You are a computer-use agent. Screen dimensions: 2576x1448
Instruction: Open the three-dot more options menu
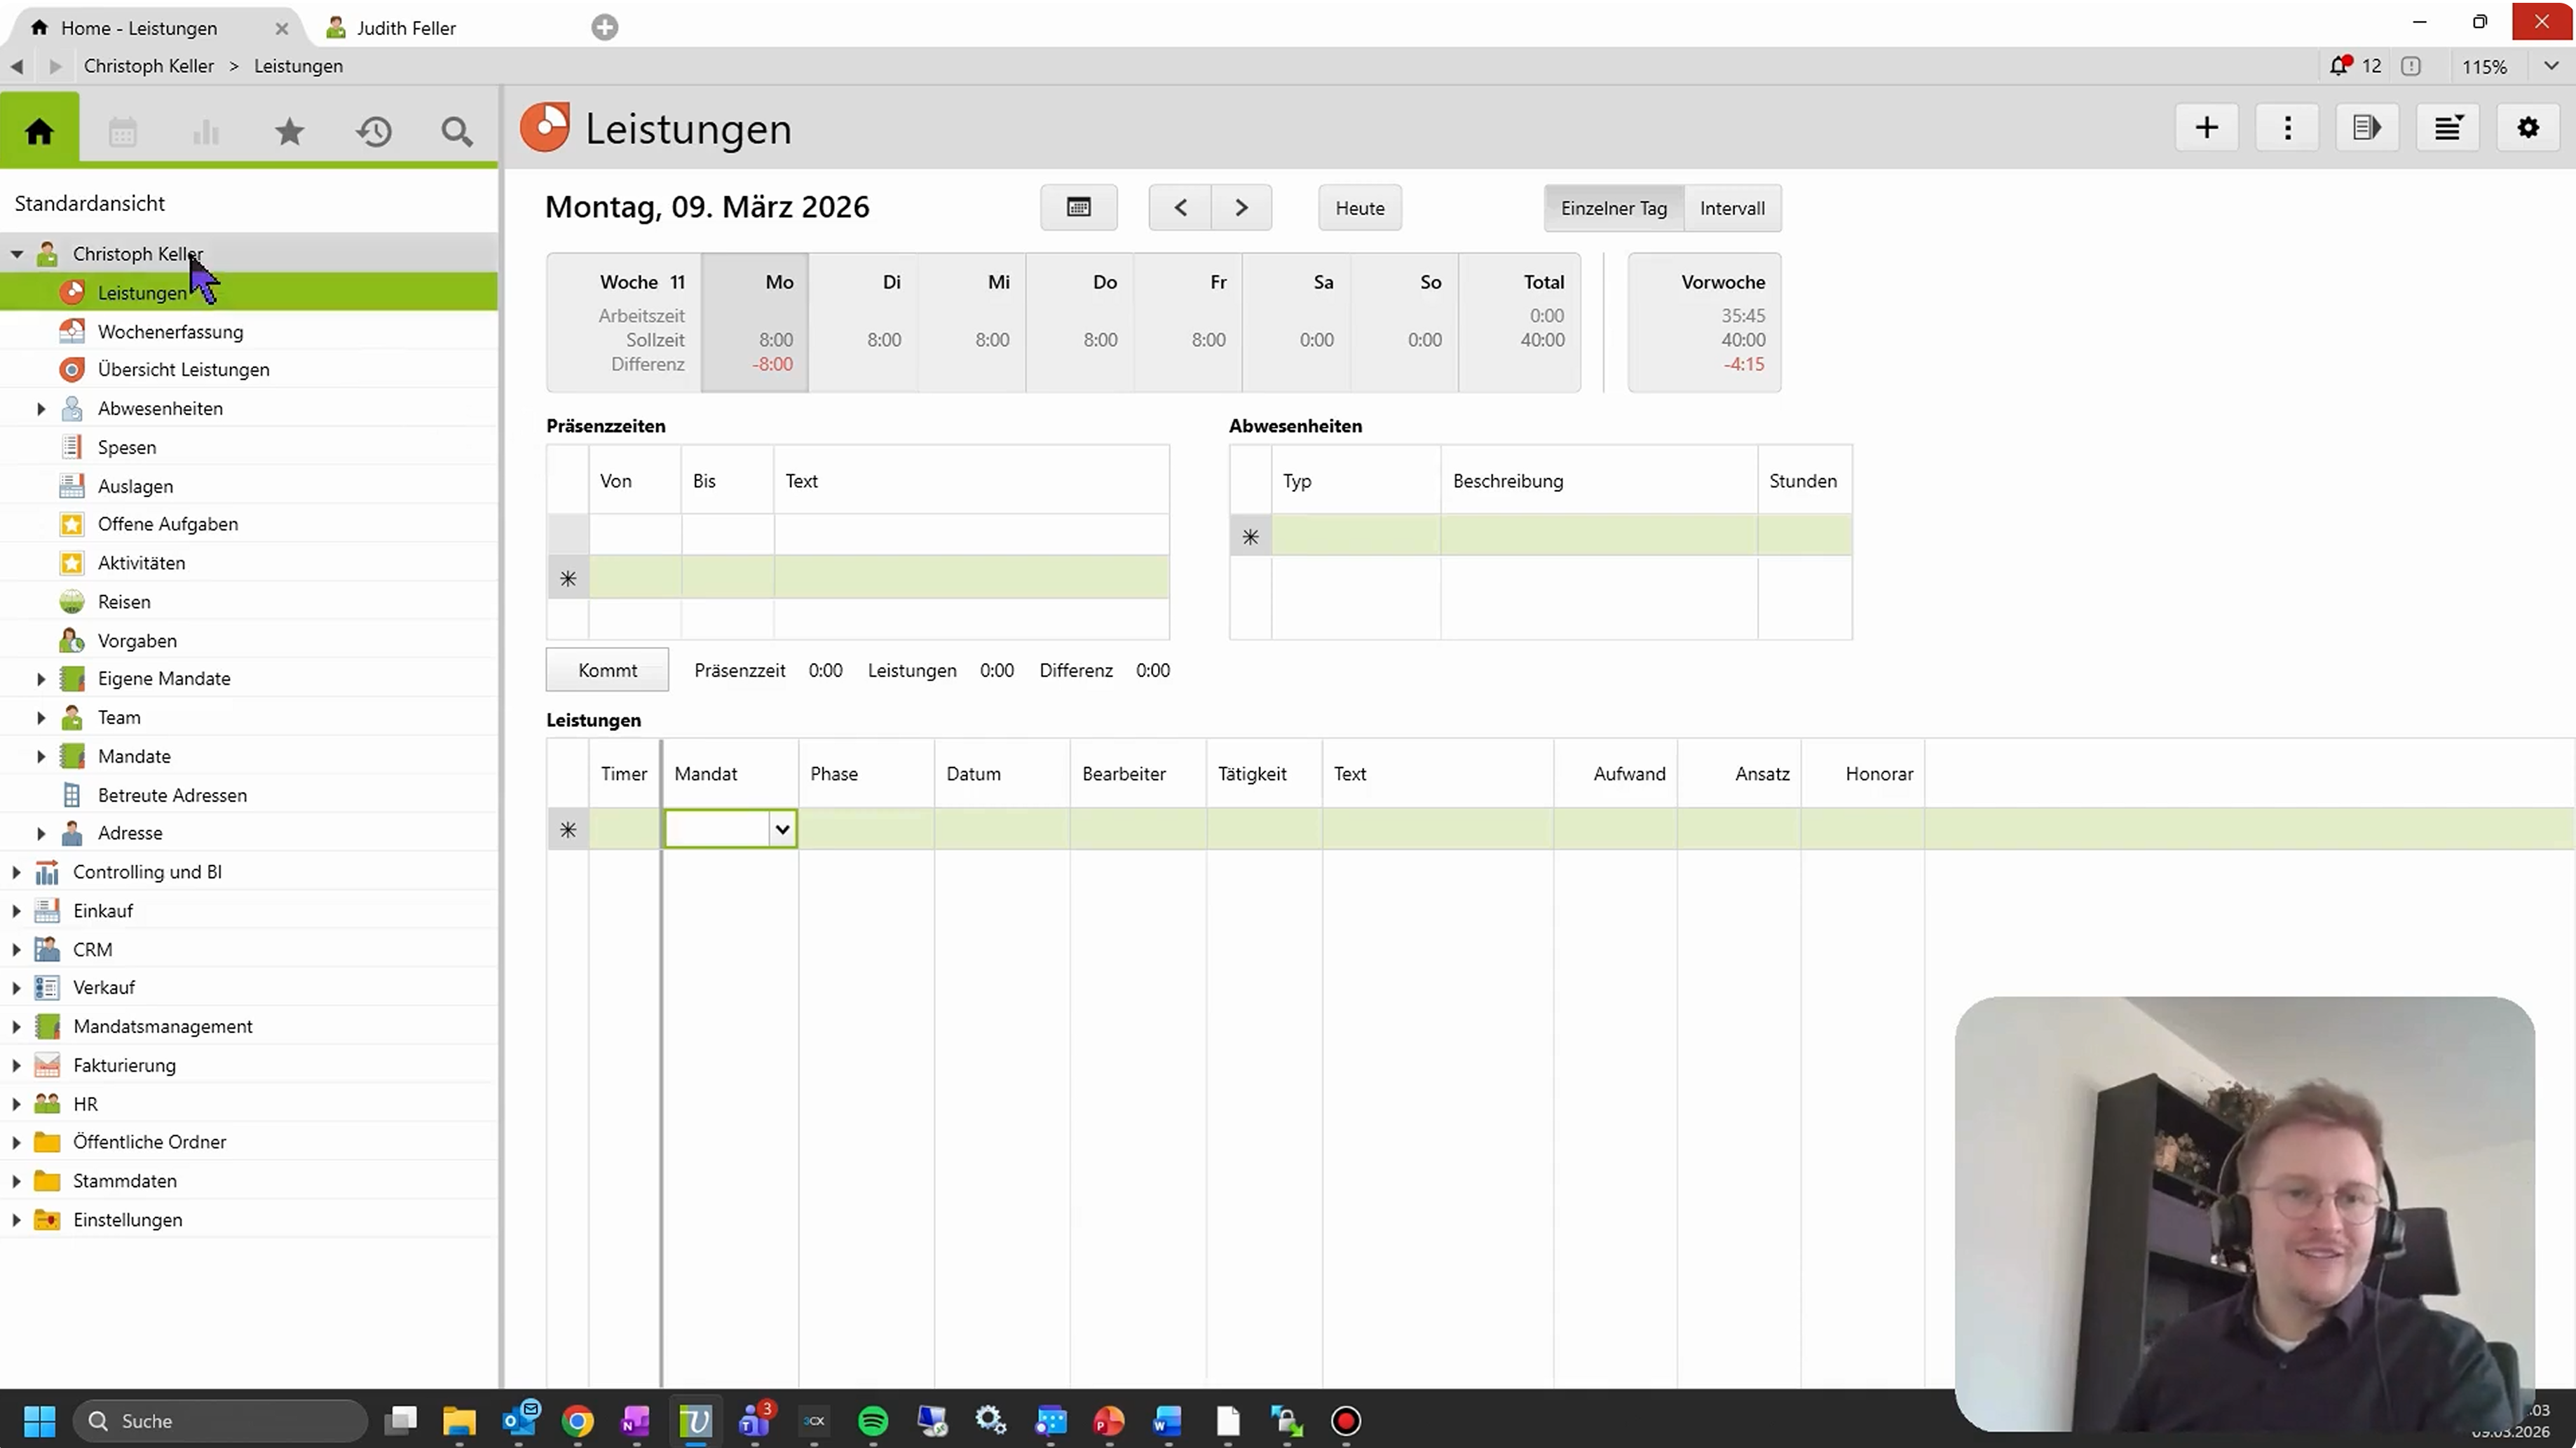(x=2287, y=127)
